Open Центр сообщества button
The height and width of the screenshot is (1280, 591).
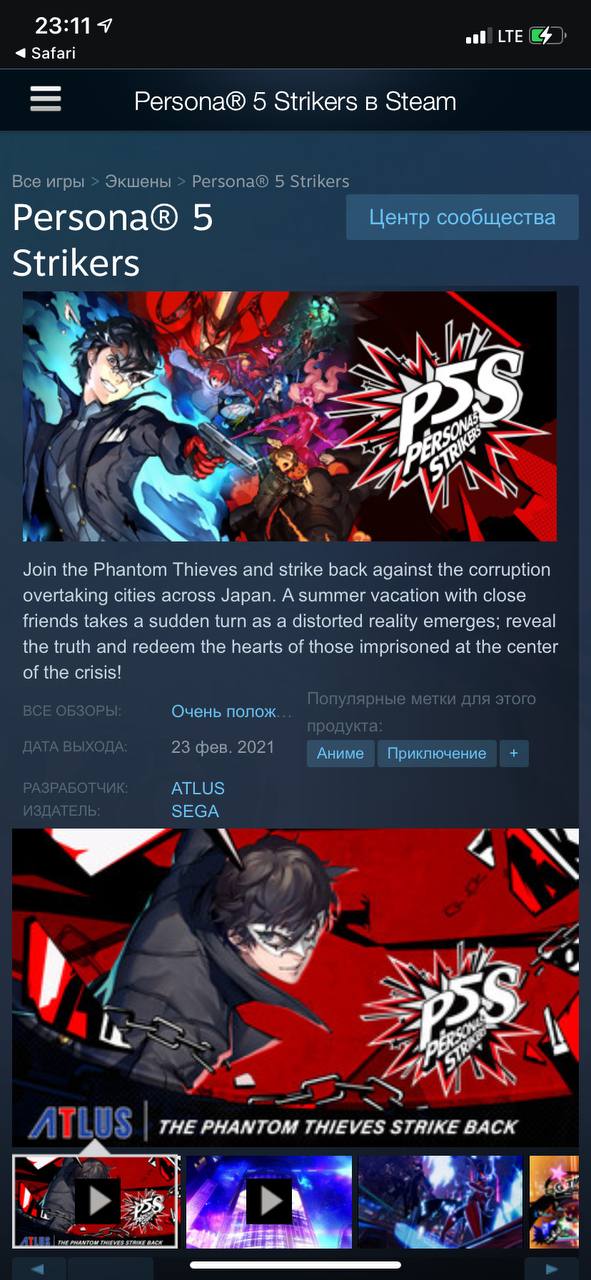click(462, 217)
